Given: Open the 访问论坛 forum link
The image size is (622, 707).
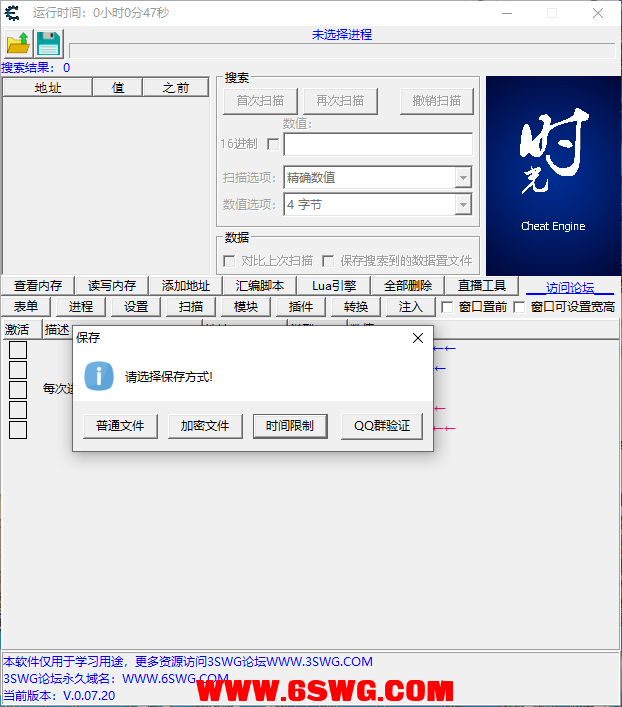Looking at the screenshot, I should [570, 287].
